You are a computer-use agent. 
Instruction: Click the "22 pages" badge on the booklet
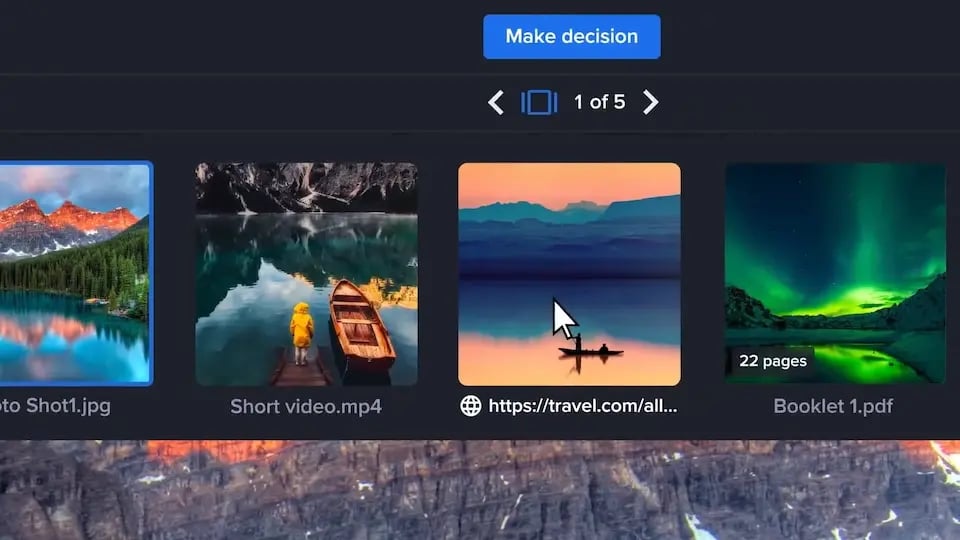coord(772,361)
